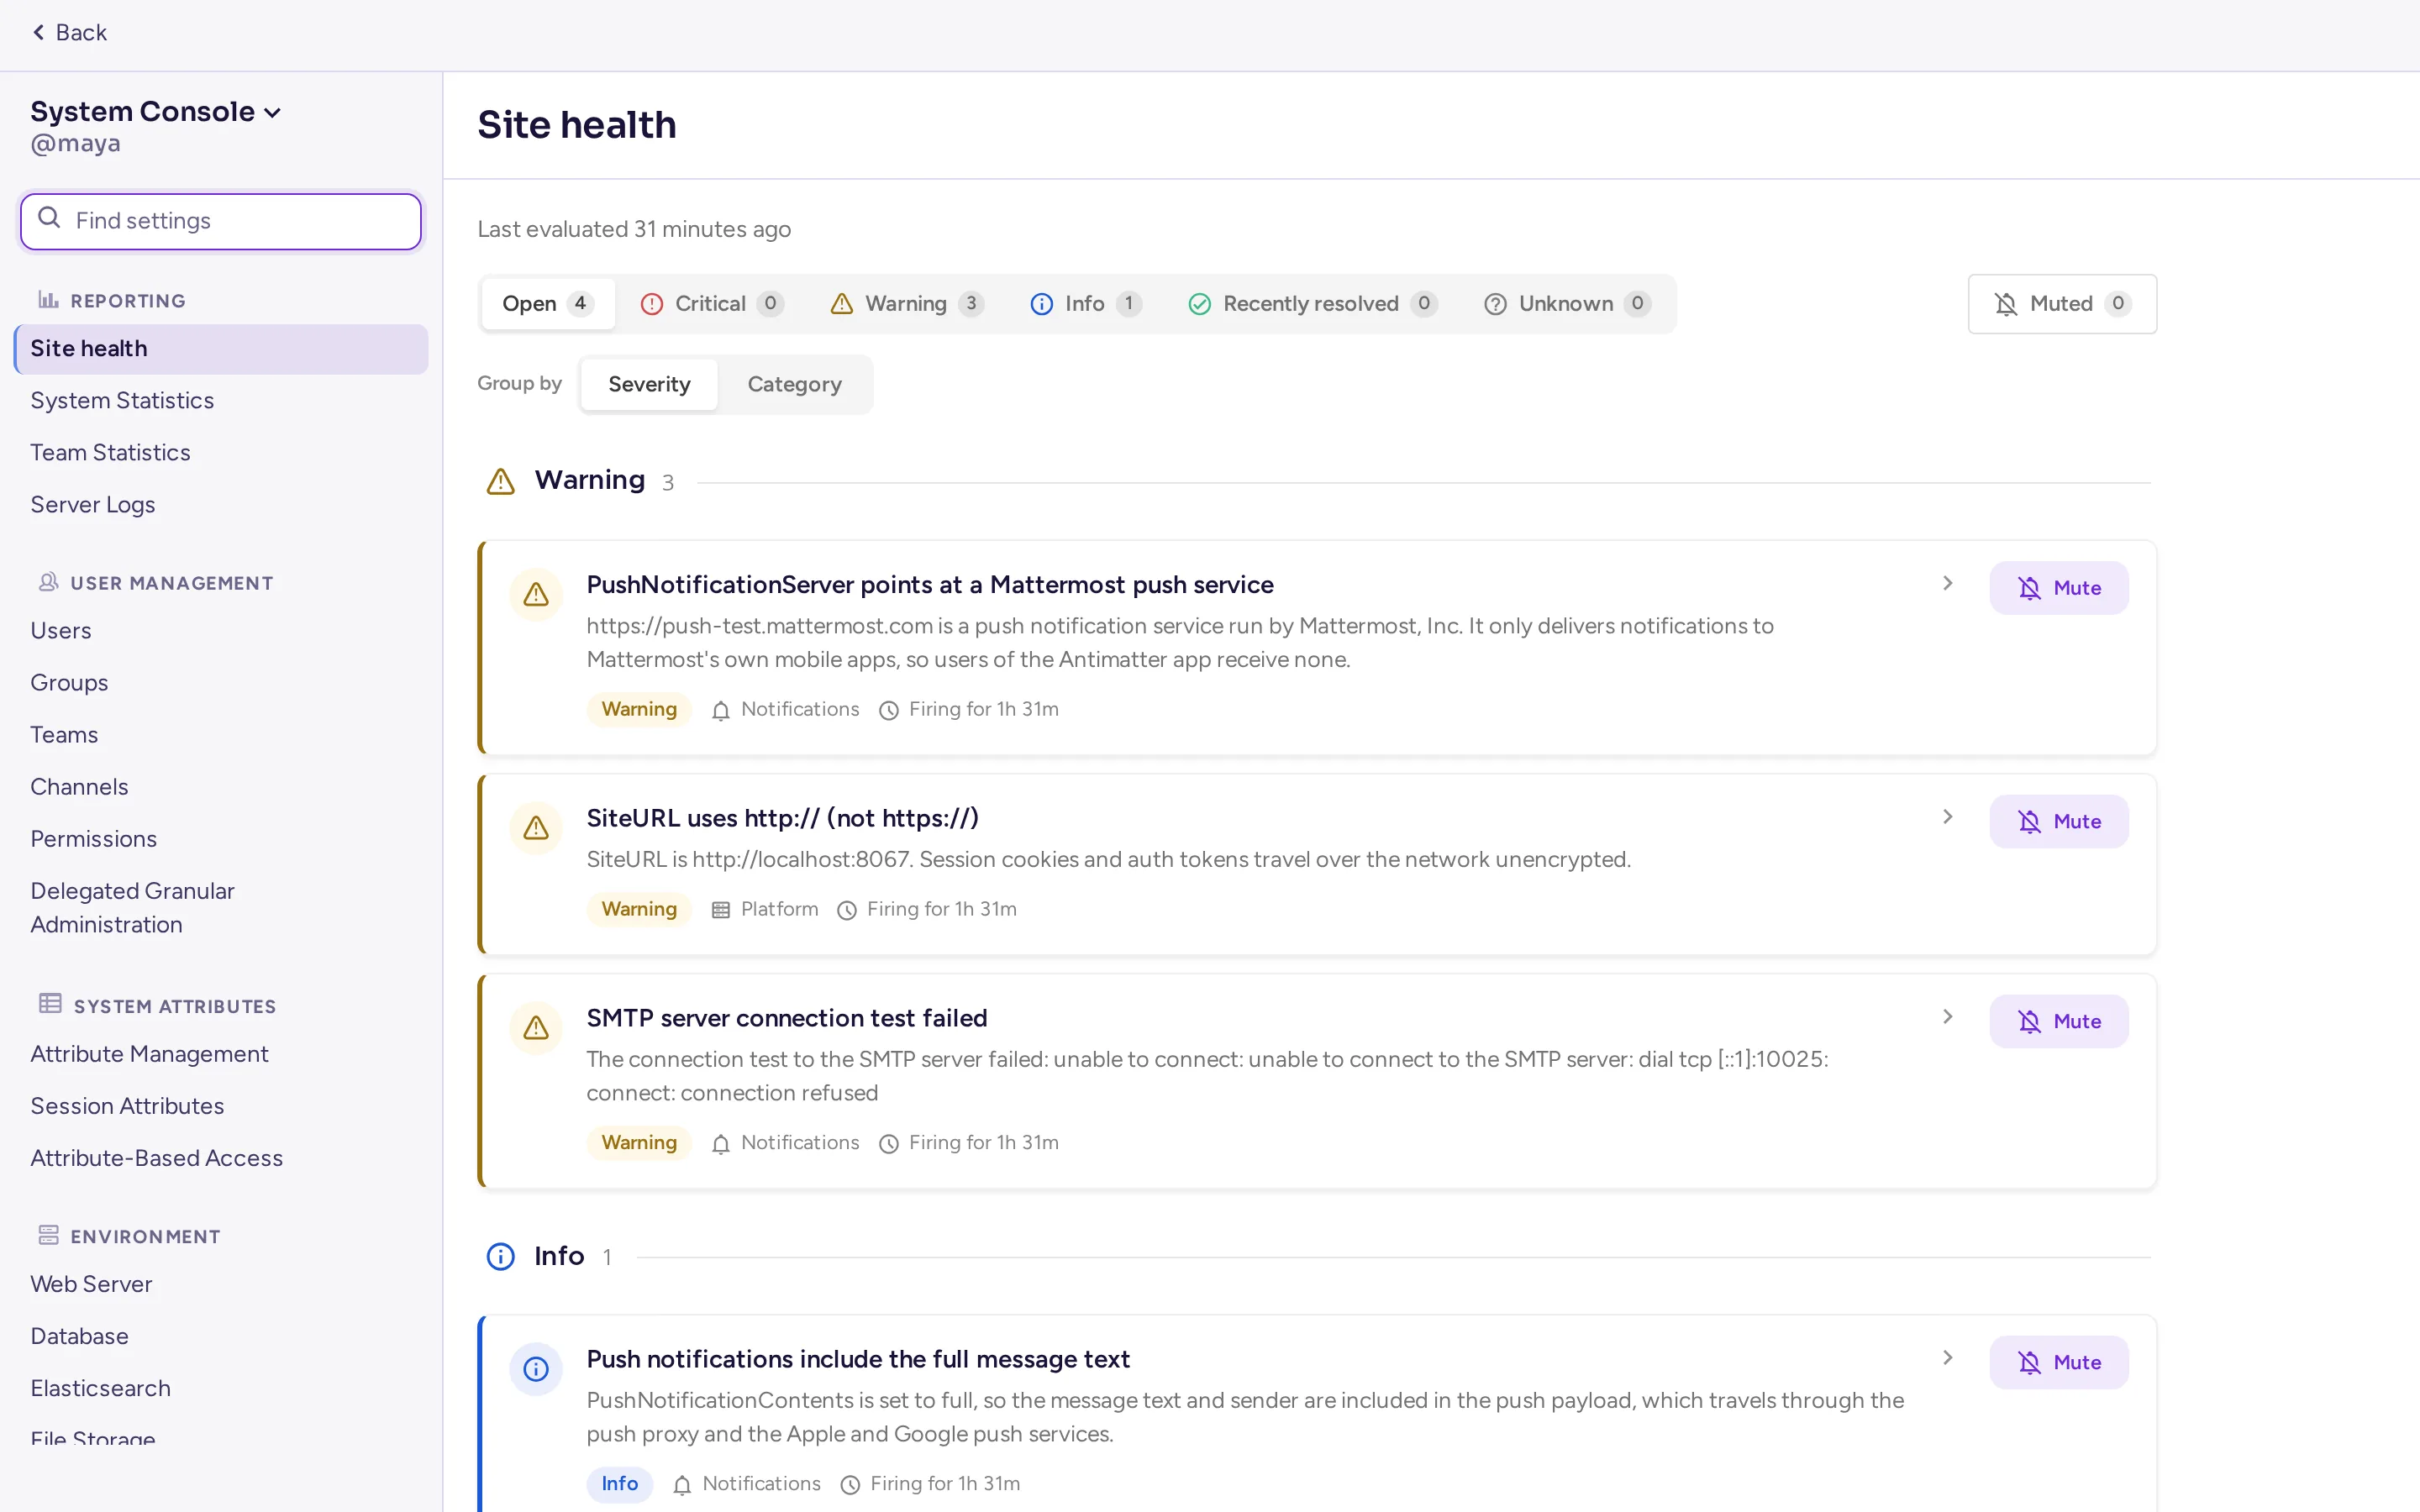Screen dimensions: 2420x1512
Task: Click the bell icon beside Notifications on SMTP card
Action: click(x=720, y=1144)
